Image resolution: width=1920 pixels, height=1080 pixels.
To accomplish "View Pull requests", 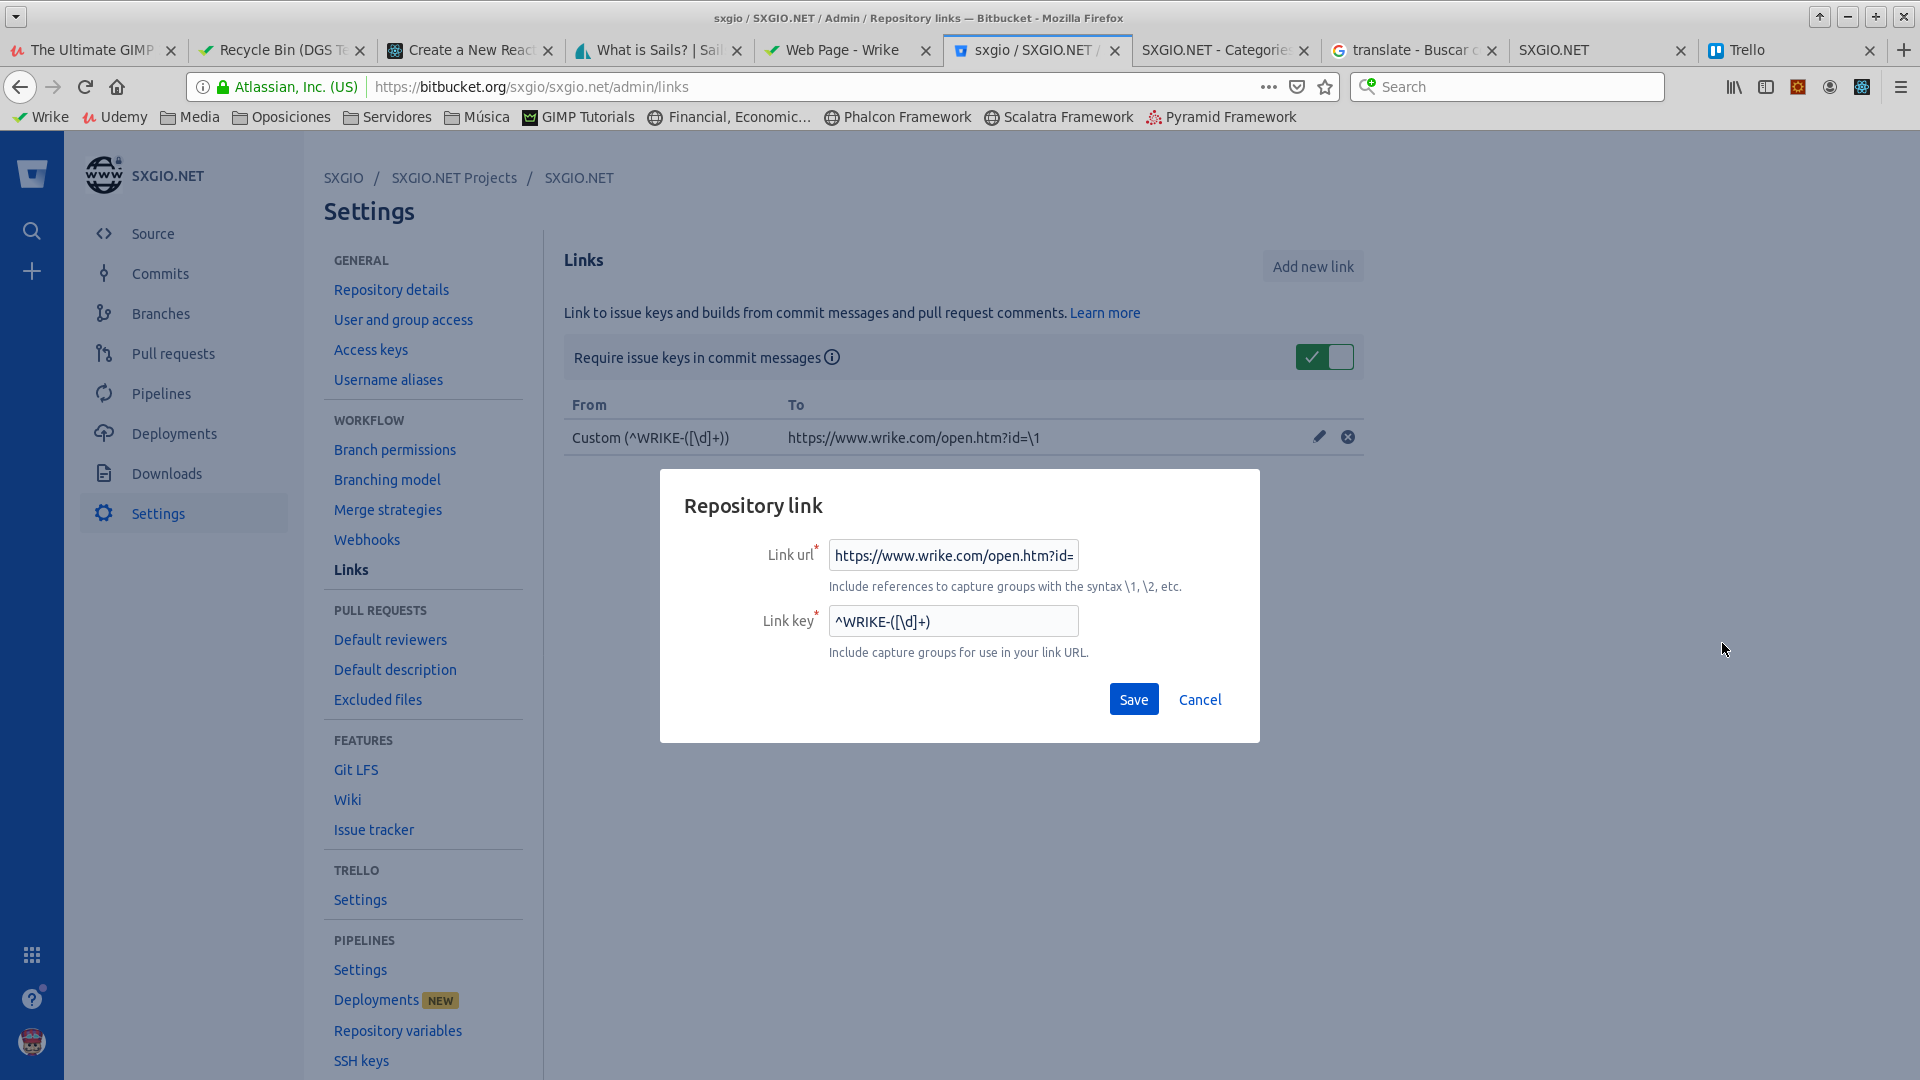I will click(x=173, y=353).
